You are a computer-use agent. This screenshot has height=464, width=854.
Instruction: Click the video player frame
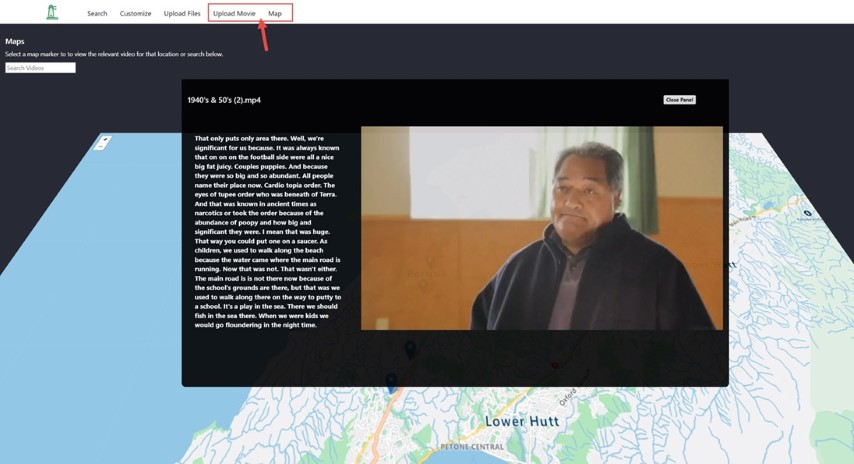coord(541,228)
